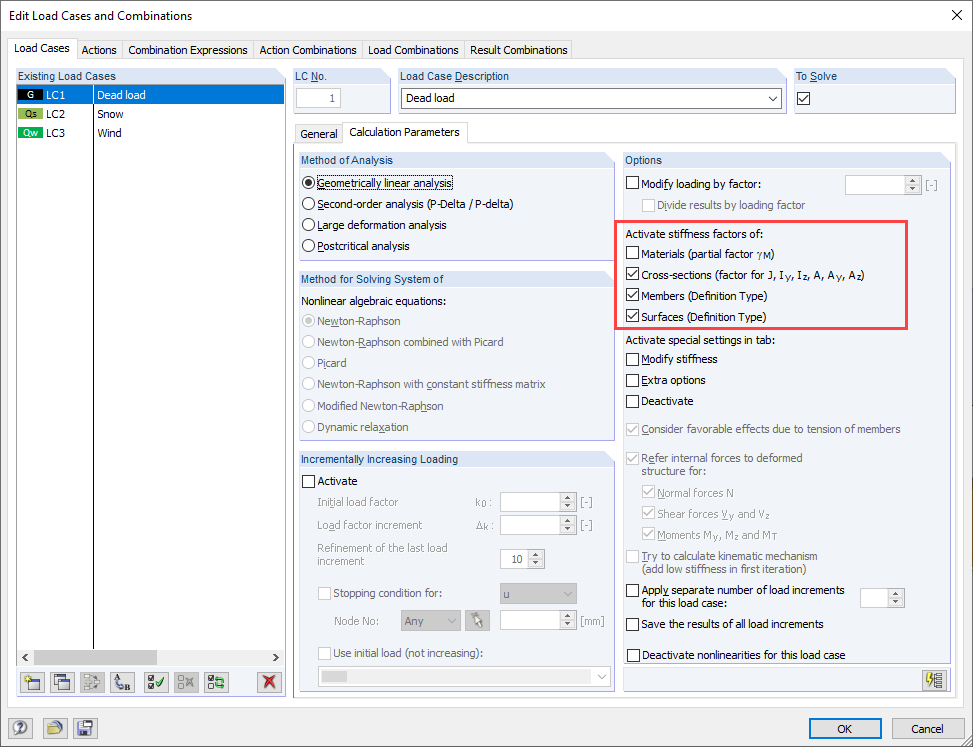
Task: Confirm the dialog with OK
Action: [x=845, y=728]
